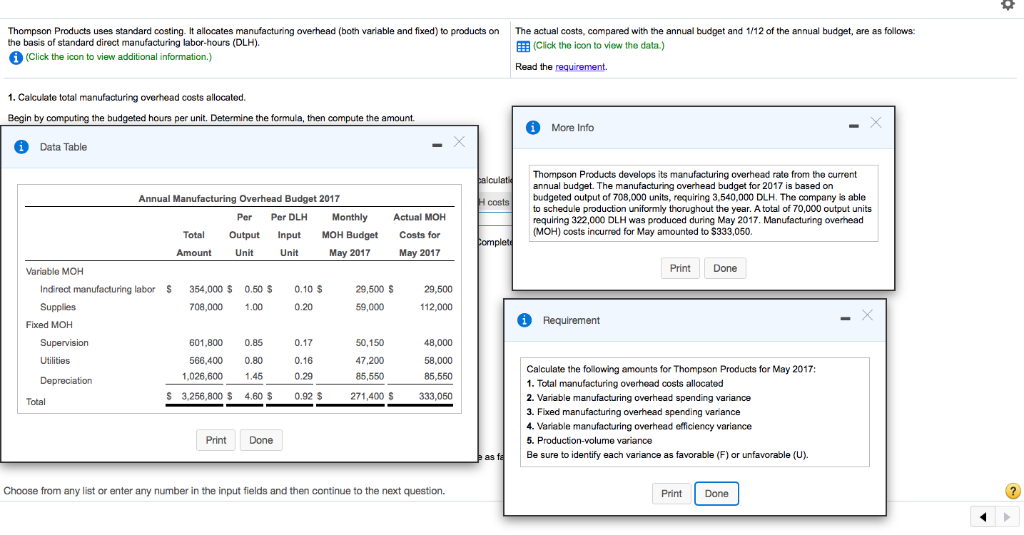Click Done in the More Info dialog
This screenshot has width=1024, height=535.
click(x=725, y=268)
